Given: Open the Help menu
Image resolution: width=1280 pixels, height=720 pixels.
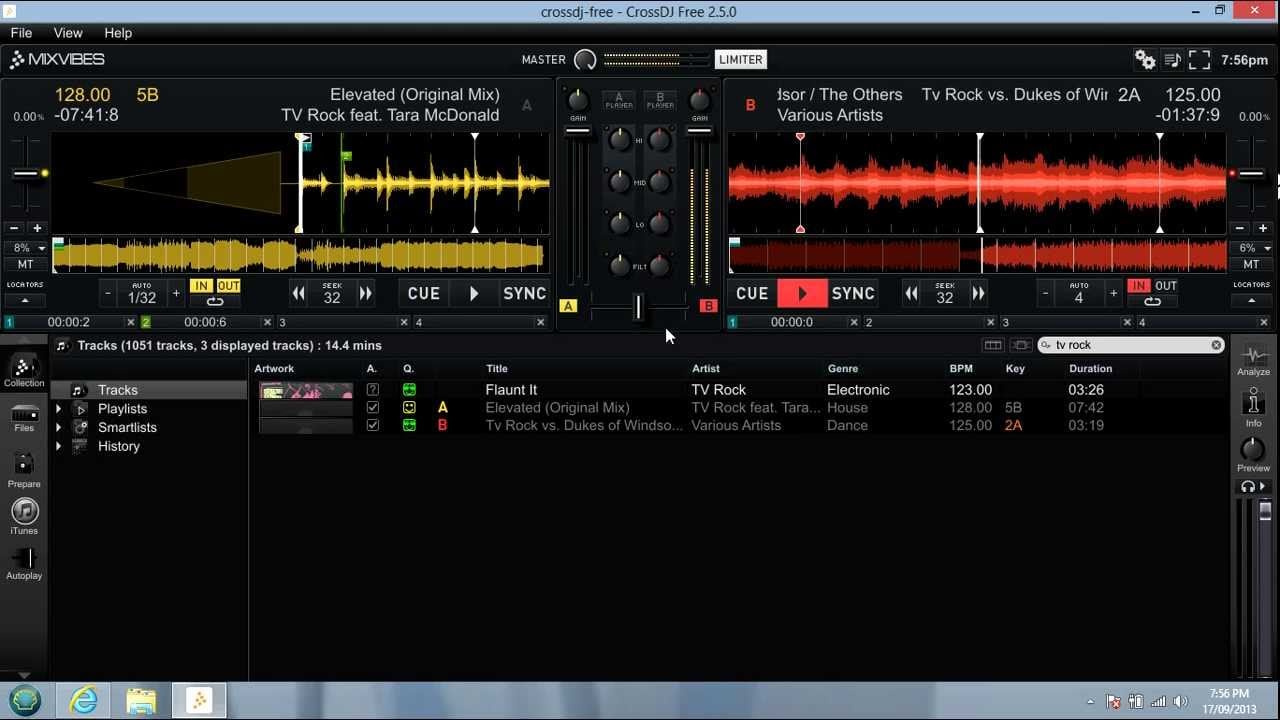Looking at the screenshot, I should 118,33.
